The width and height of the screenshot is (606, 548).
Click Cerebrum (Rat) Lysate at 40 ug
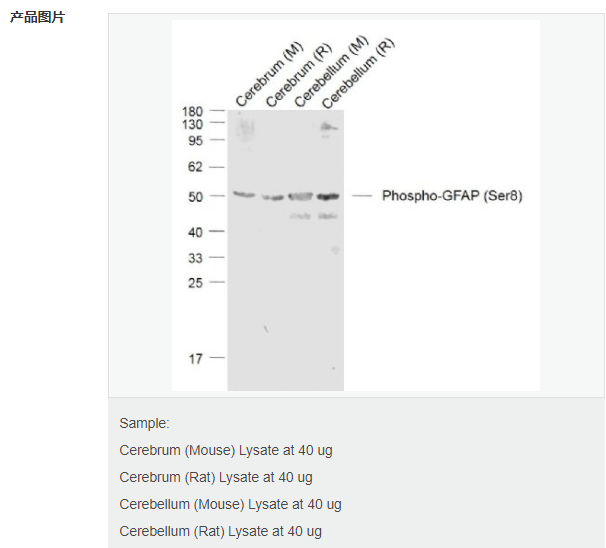pos(216,478)
